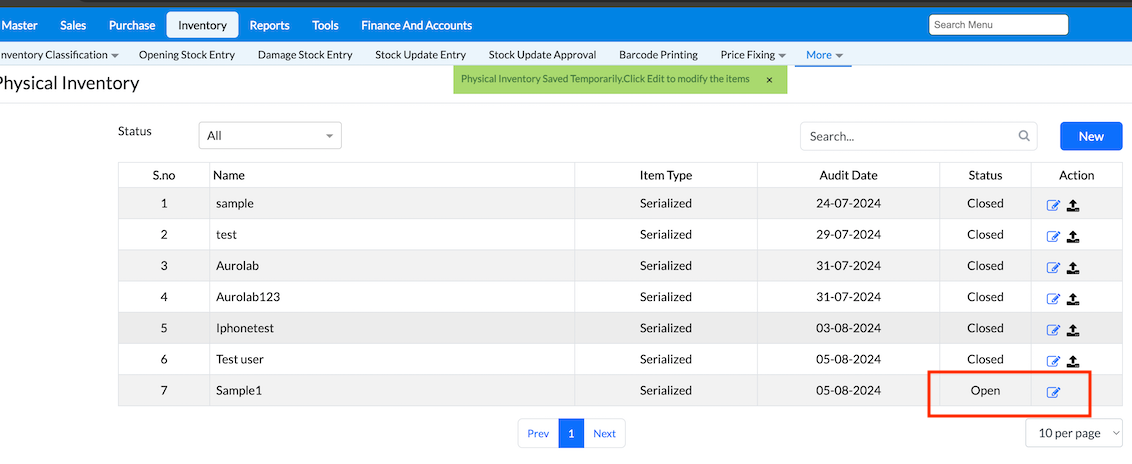Viewport: 1132px width, 464px height.
Task: Open Stock Update Approval tab
Action: (x=542, y=55)
